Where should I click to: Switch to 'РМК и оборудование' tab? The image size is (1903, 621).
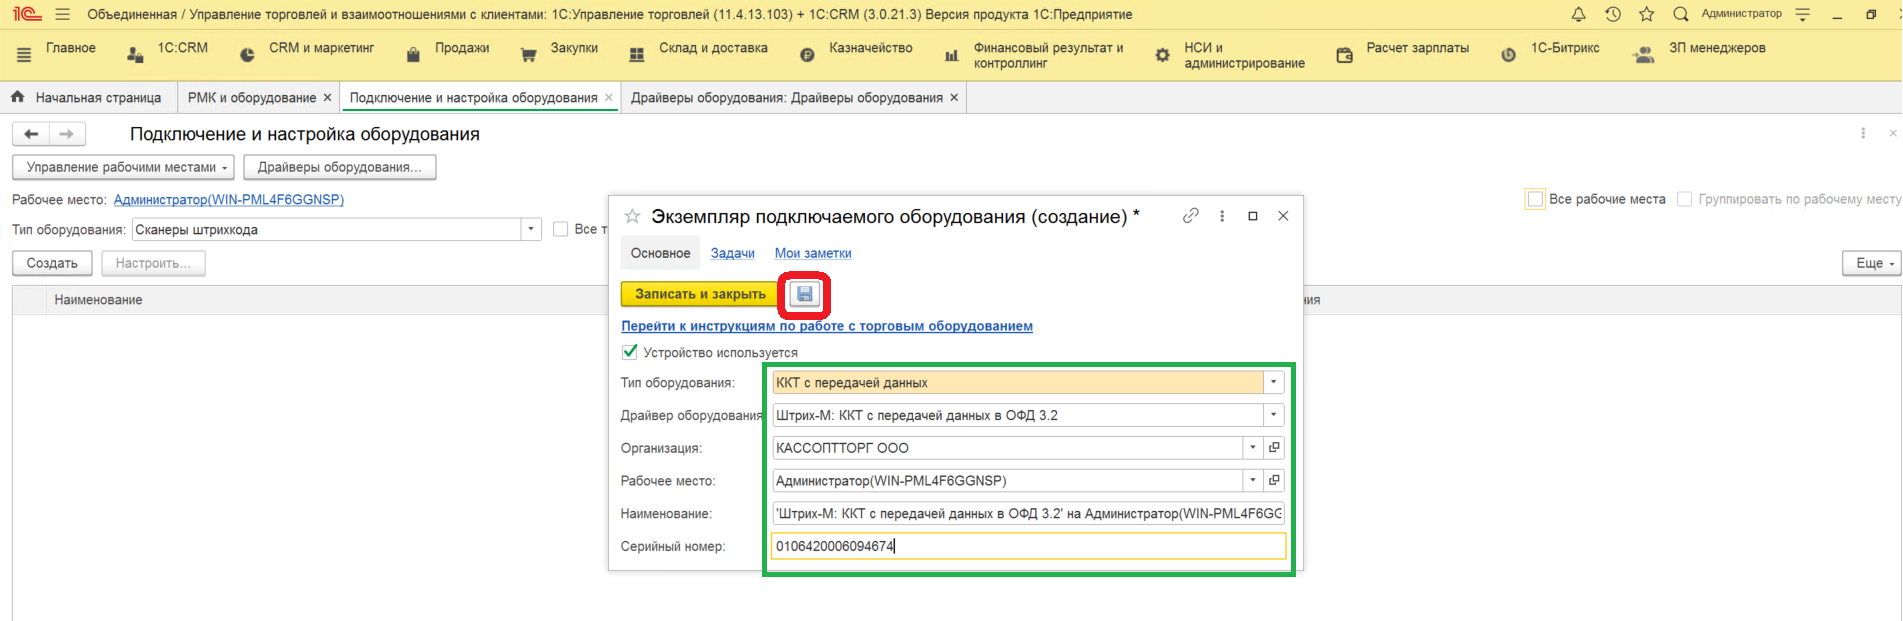tap(251, 98)
